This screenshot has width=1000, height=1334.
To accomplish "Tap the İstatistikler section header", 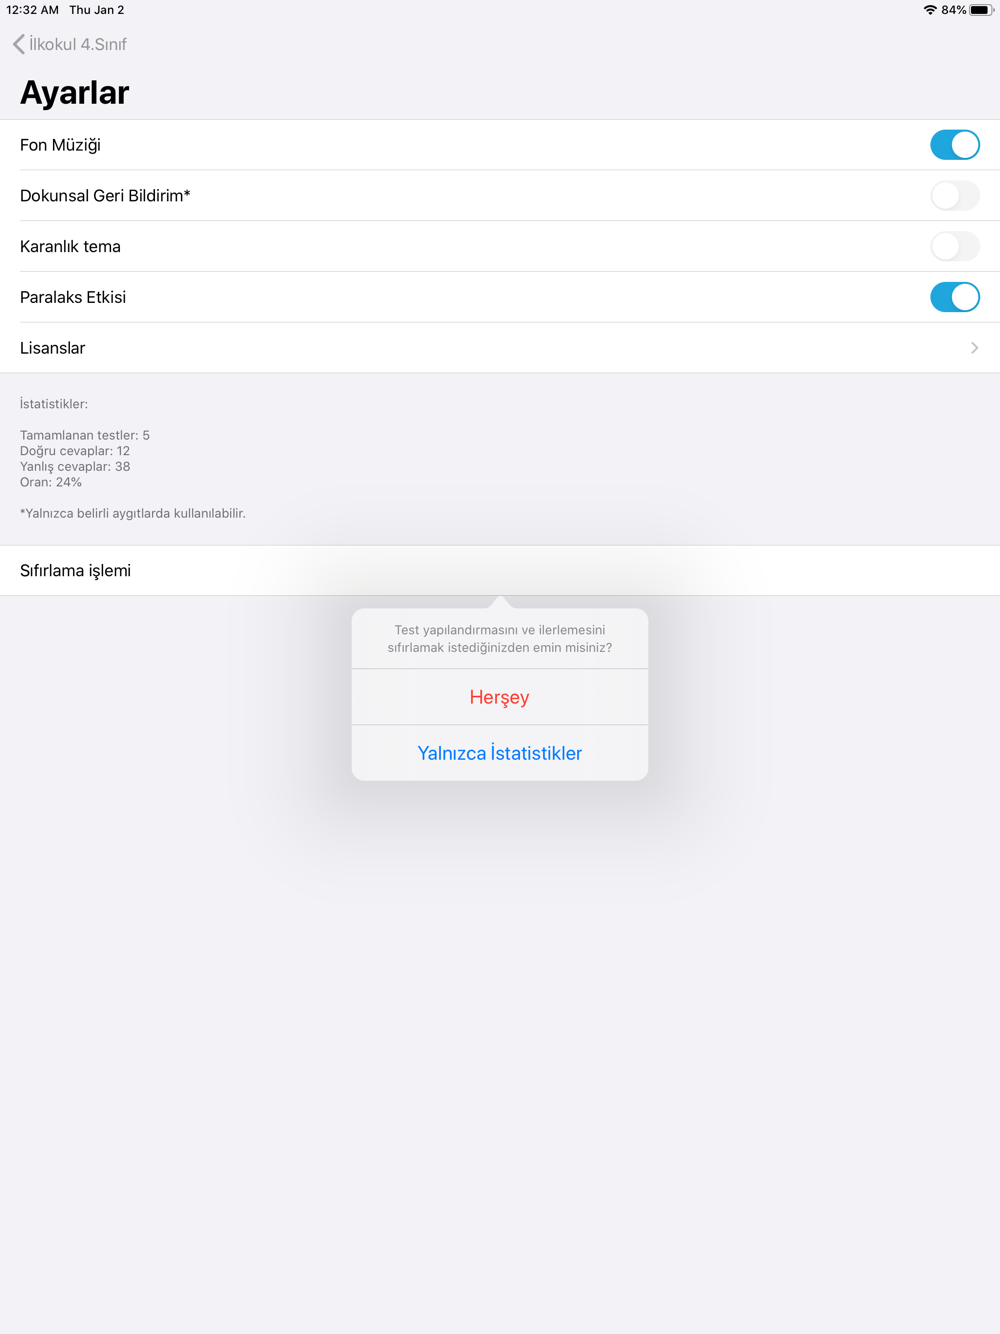I will (54, 404).
